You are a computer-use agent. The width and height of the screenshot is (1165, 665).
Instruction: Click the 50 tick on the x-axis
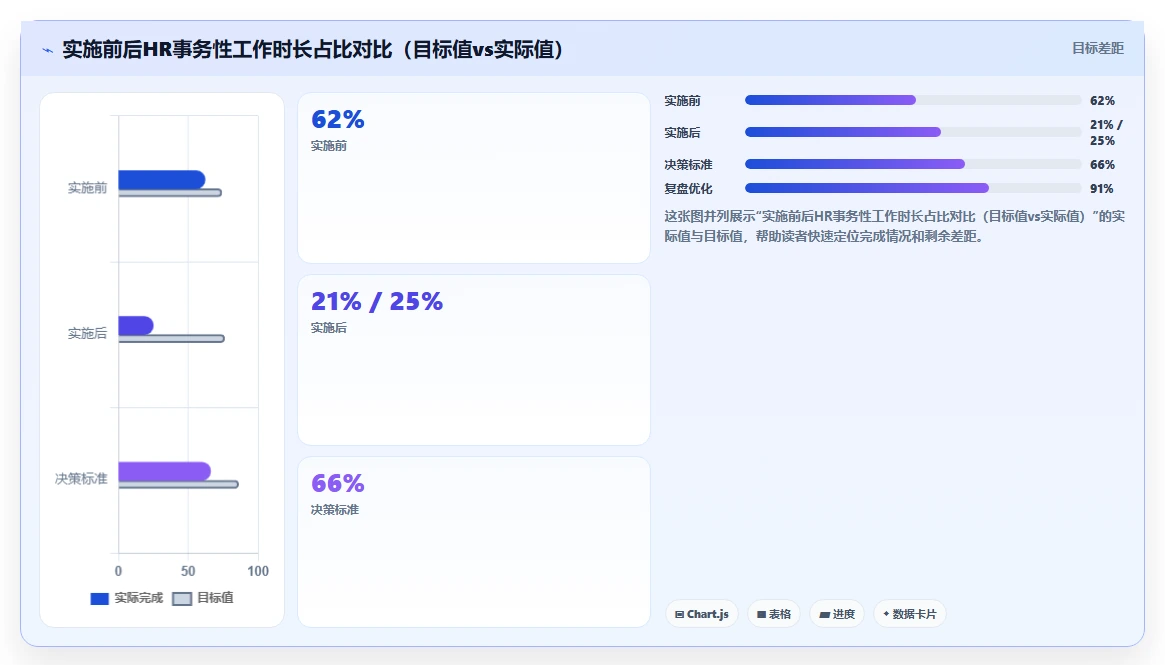point(188,571)
